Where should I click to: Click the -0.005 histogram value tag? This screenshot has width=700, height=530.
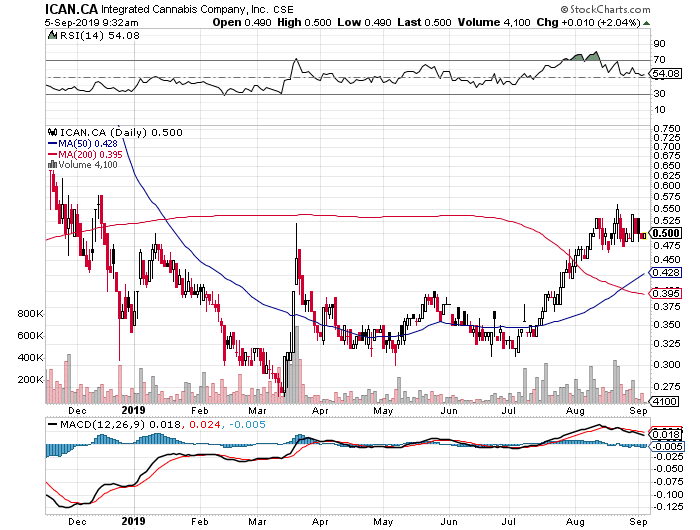click(666, 446)
